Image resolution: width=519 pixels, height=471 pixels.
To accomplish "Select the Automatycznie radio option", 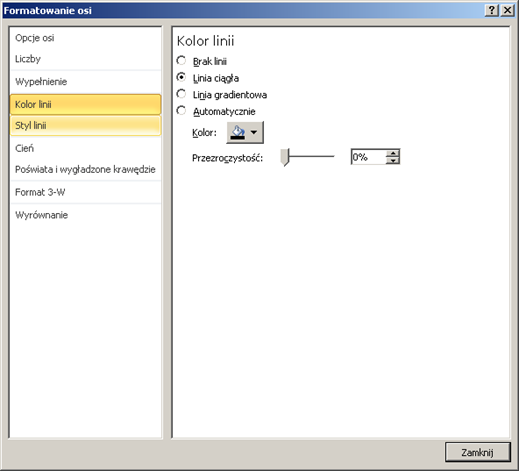I will [x=181, y=111].
